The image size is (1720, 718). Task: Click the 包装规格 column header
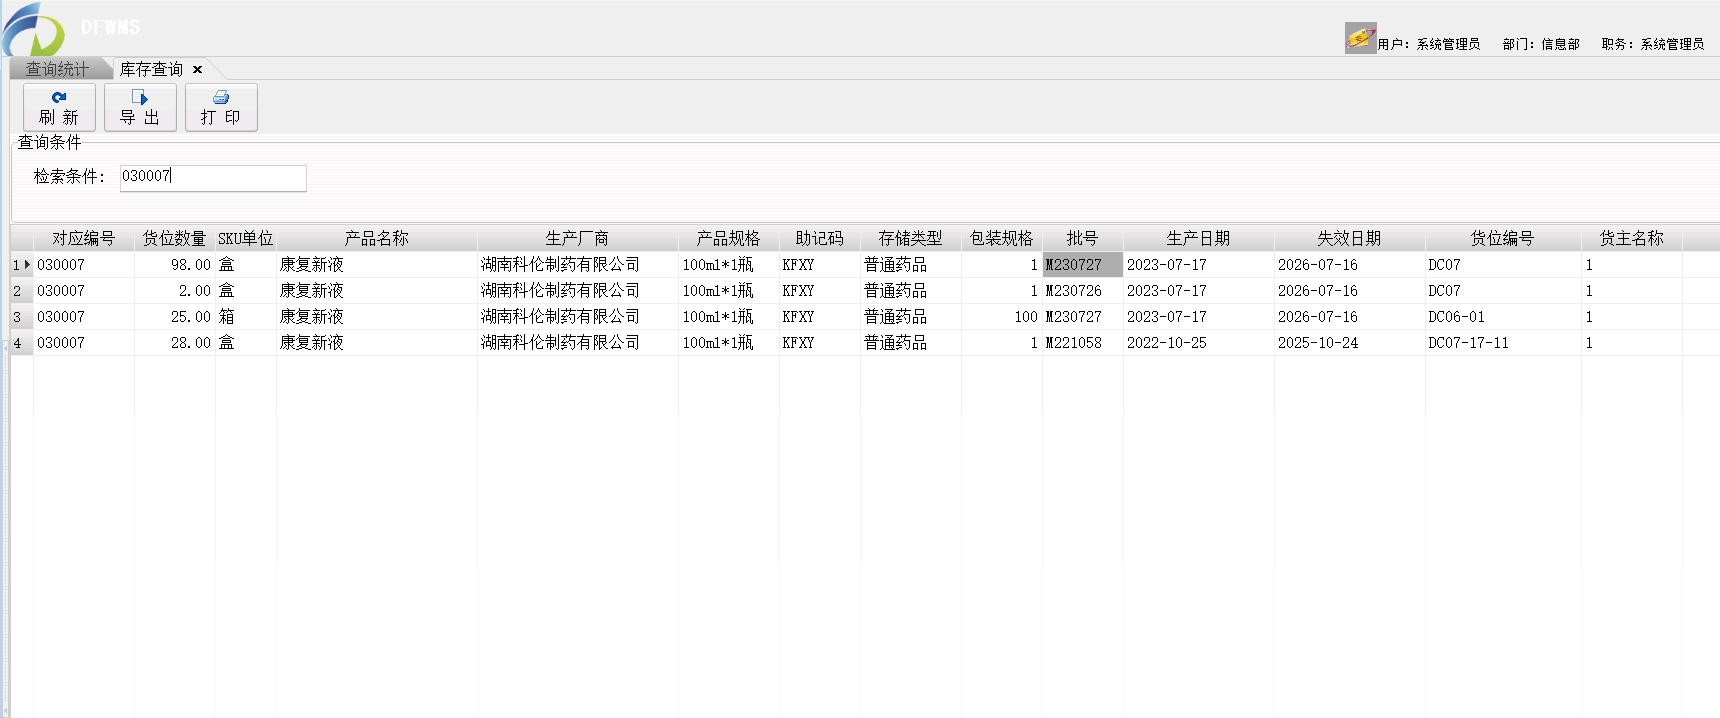coord(1001,238)
